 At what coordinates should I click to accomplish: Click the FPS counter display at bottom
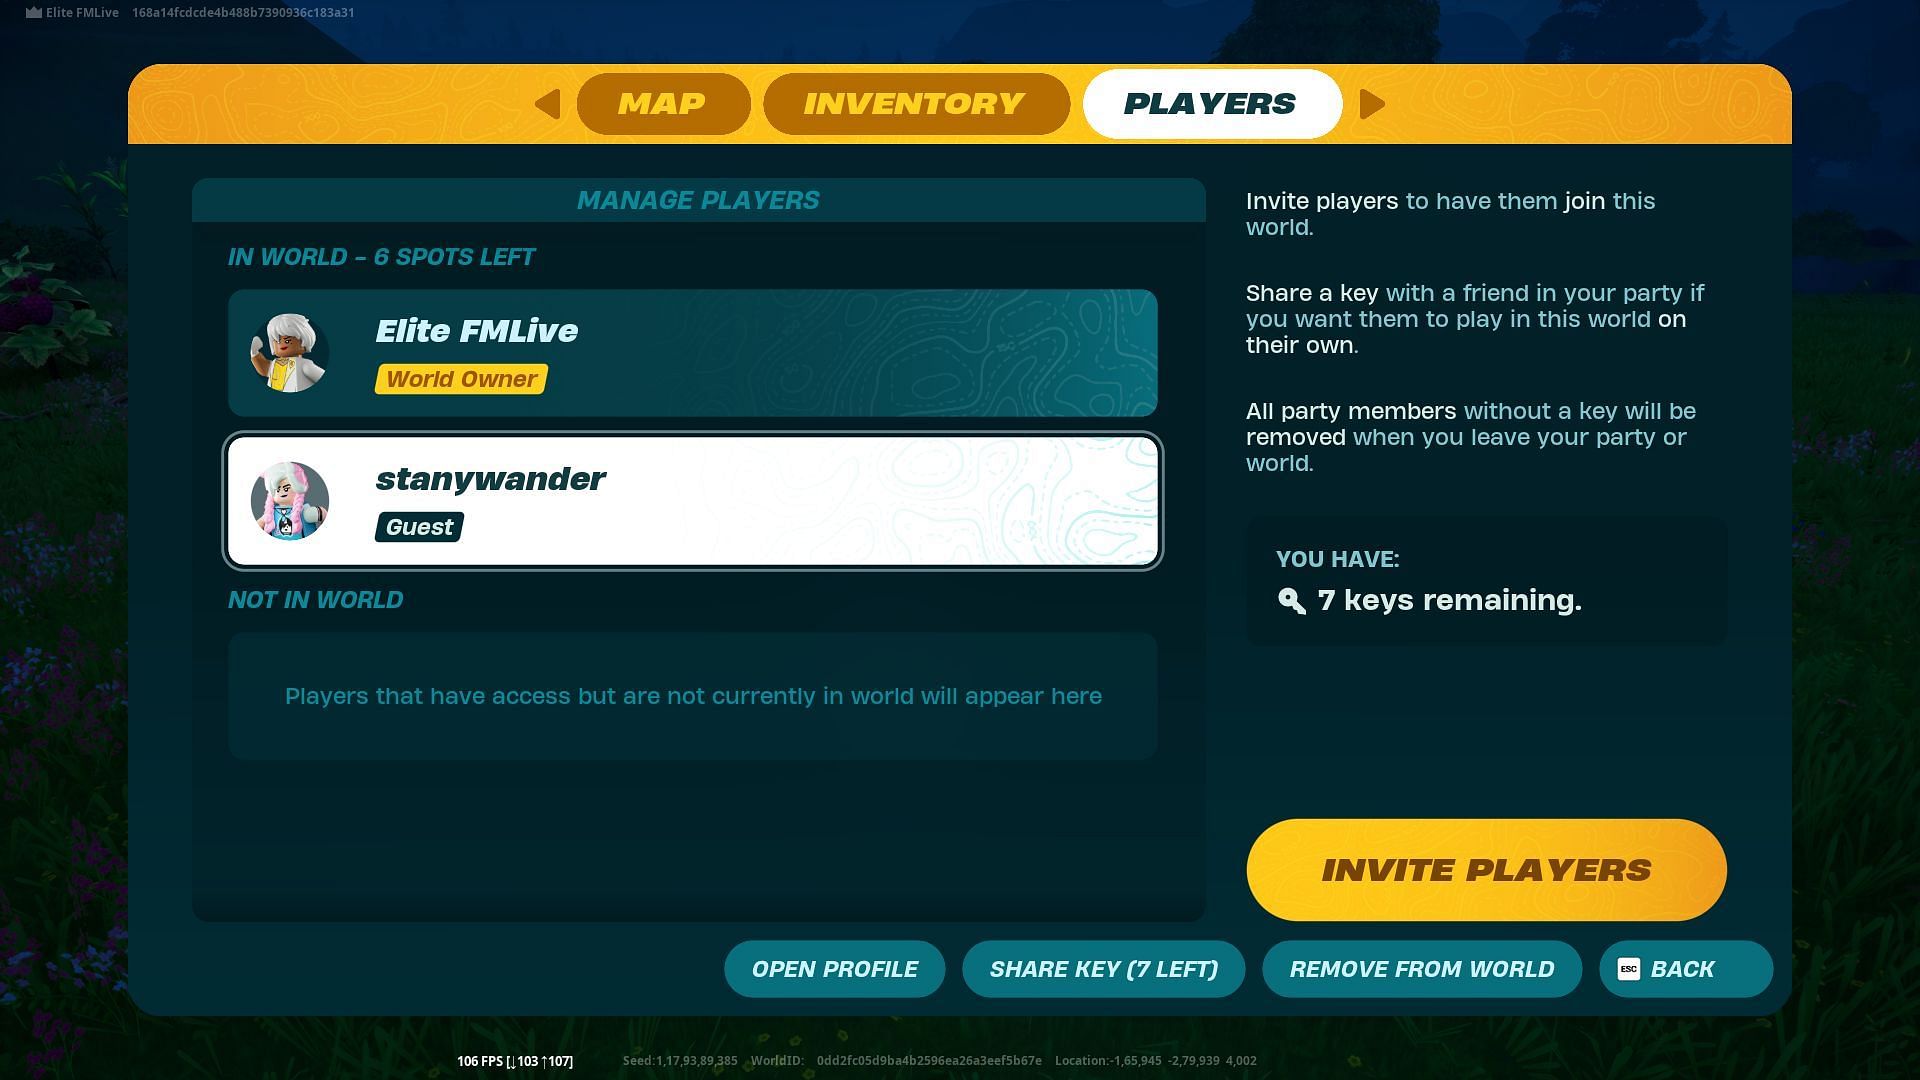tap(513, 1062)
